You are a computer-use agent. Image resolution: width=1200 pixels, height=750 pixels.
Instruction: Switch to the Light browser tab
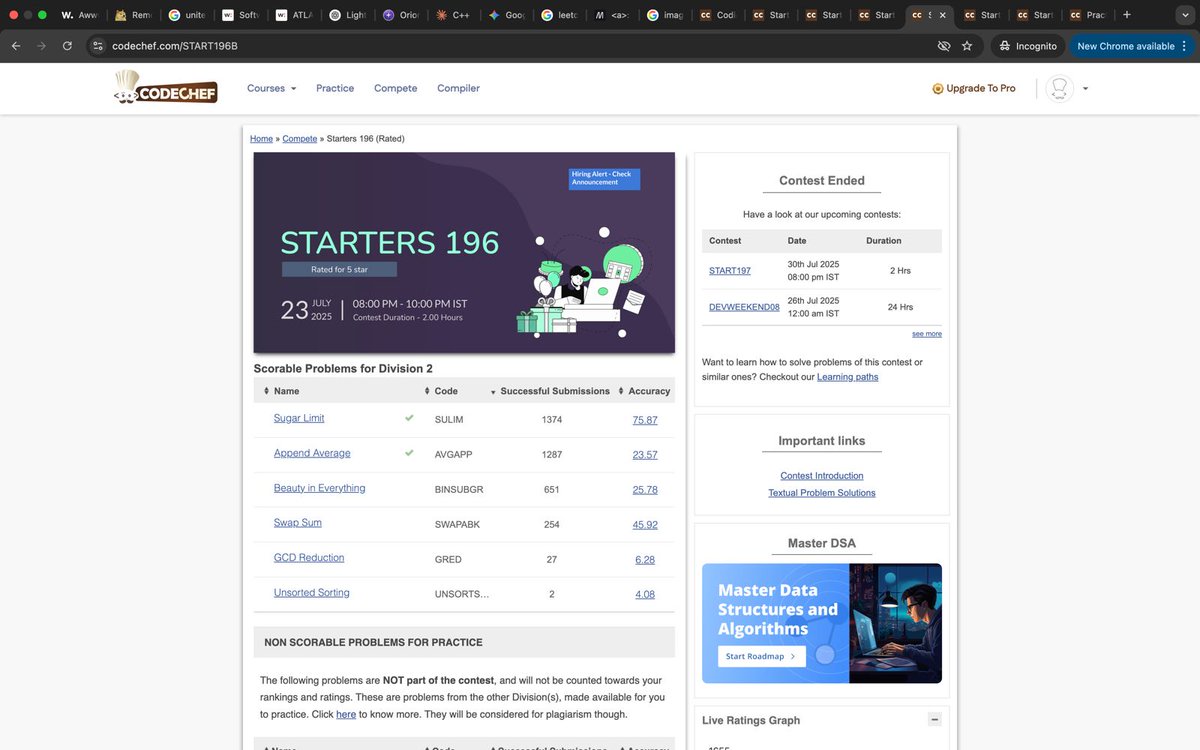(x=347, y=15)
